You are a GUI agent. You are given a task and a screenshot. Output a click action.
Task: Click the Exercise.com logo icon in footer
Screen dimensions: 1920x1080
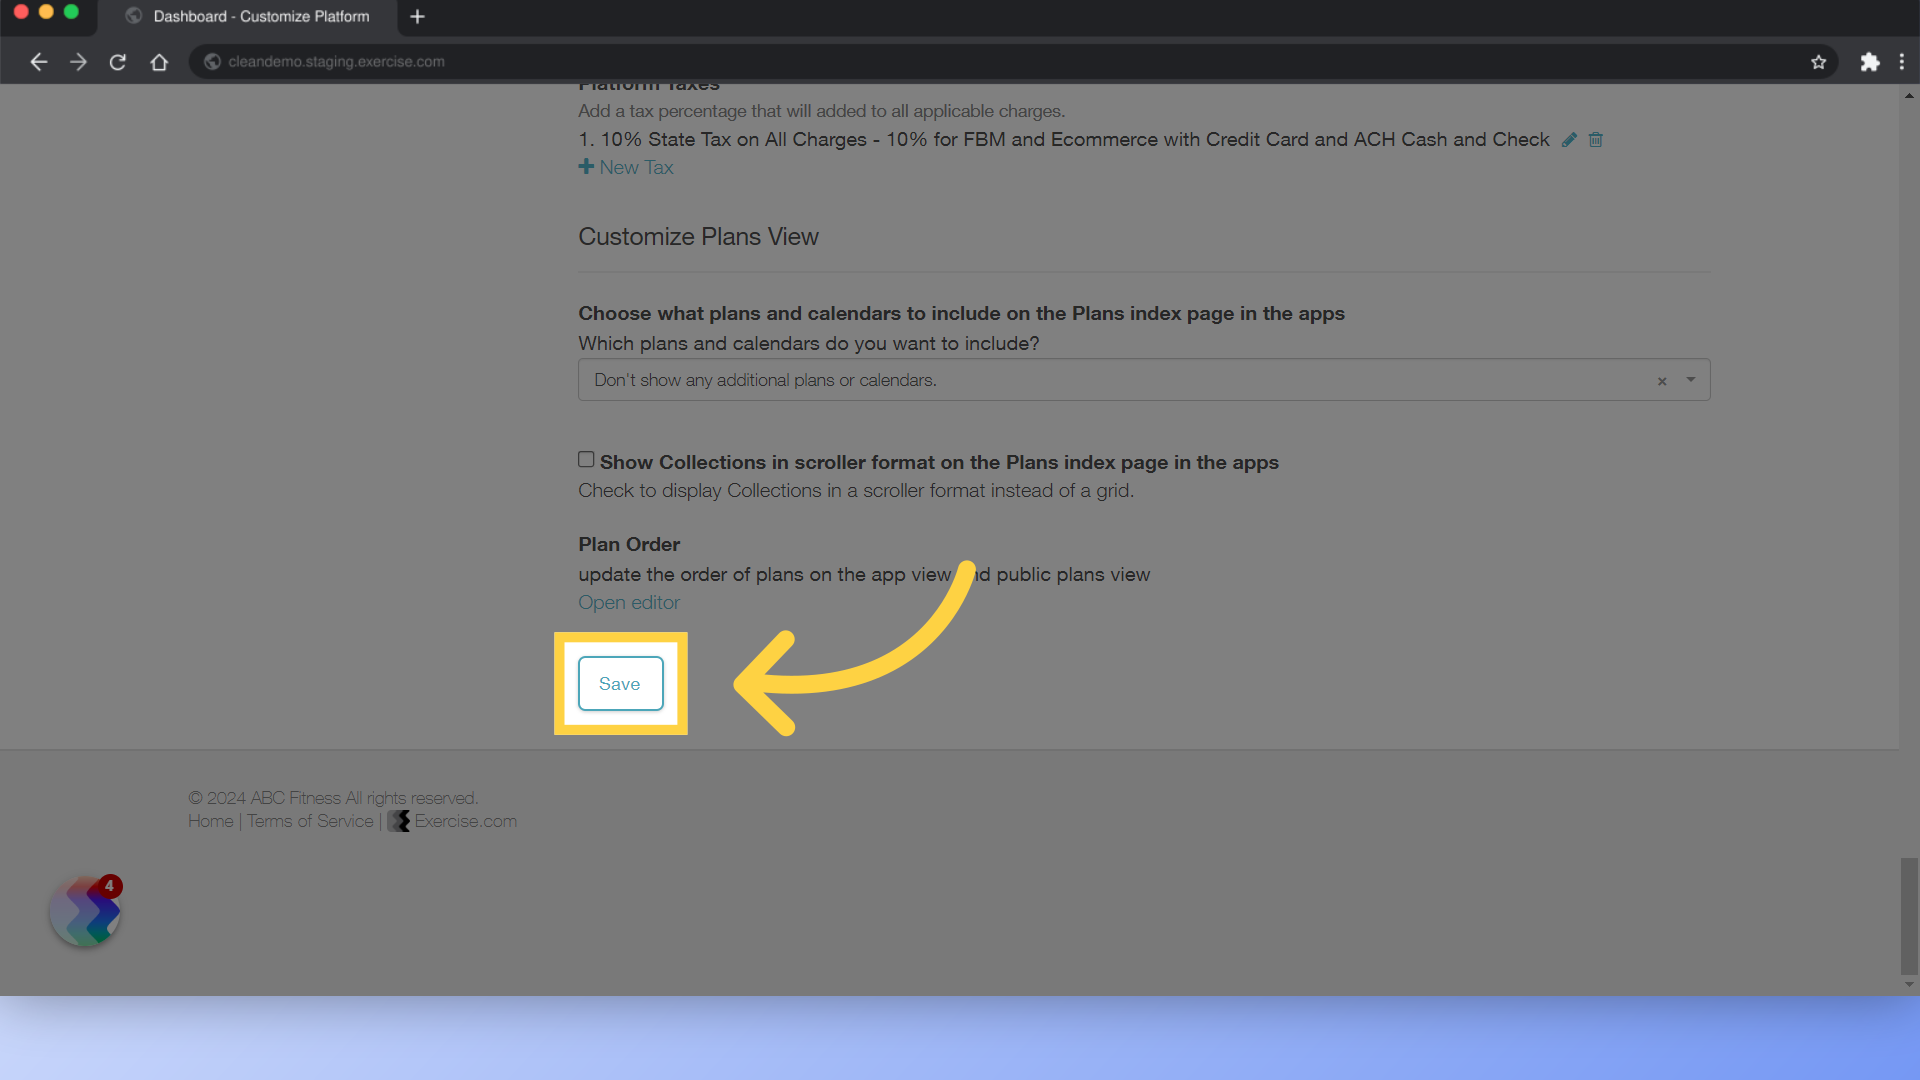coord(399,821)
